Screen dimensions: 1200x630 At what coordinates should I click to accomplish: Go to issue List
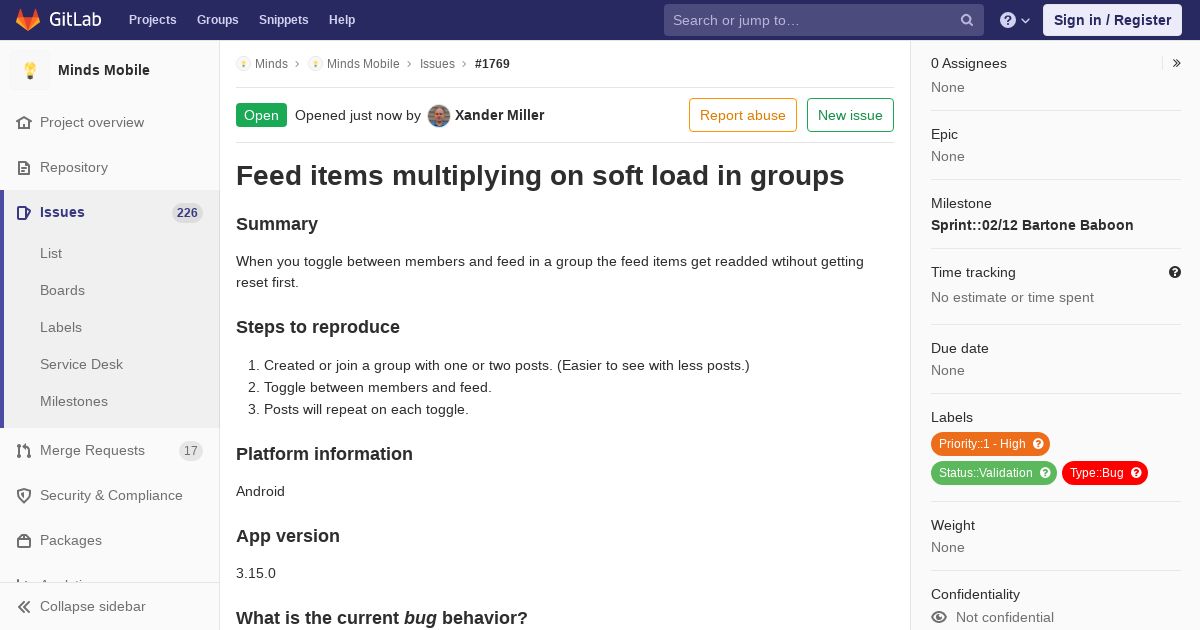[x=51, y=253]
